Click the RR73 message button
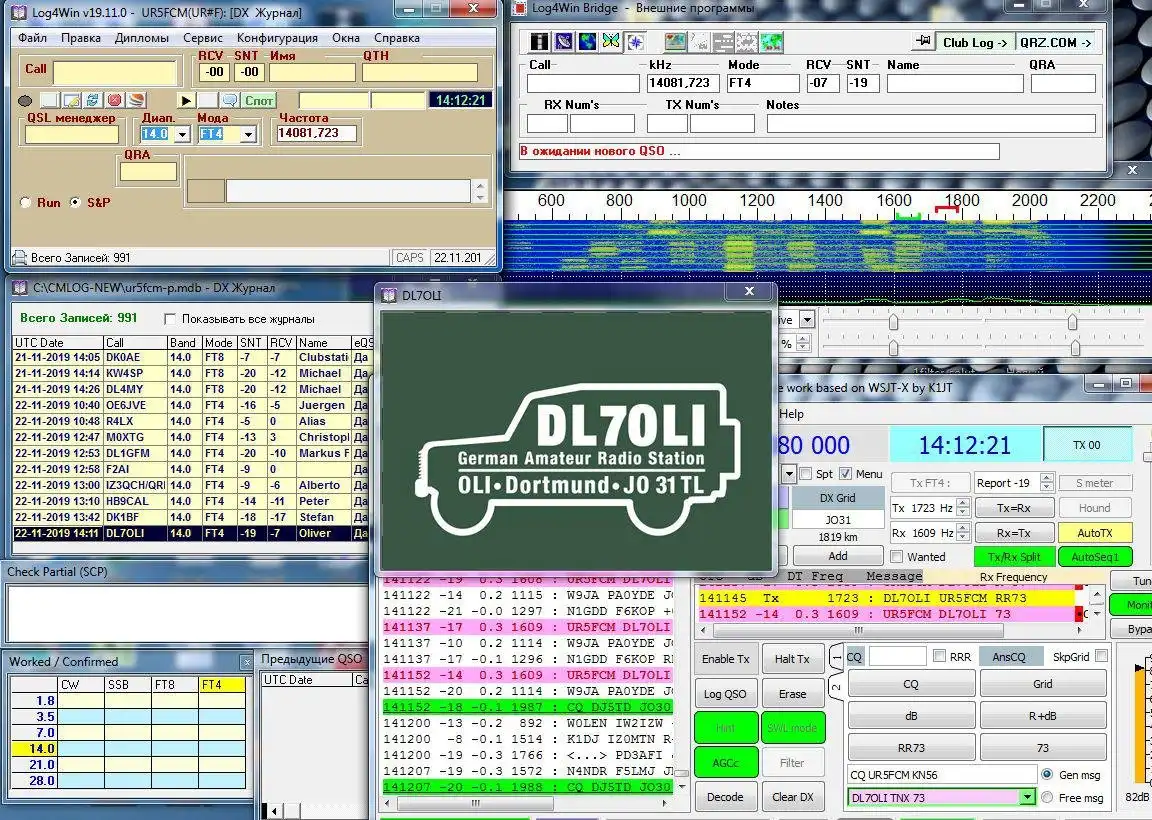Image resolution: width=1152 pixels, height=820 pixels. [x=911, y=748]
